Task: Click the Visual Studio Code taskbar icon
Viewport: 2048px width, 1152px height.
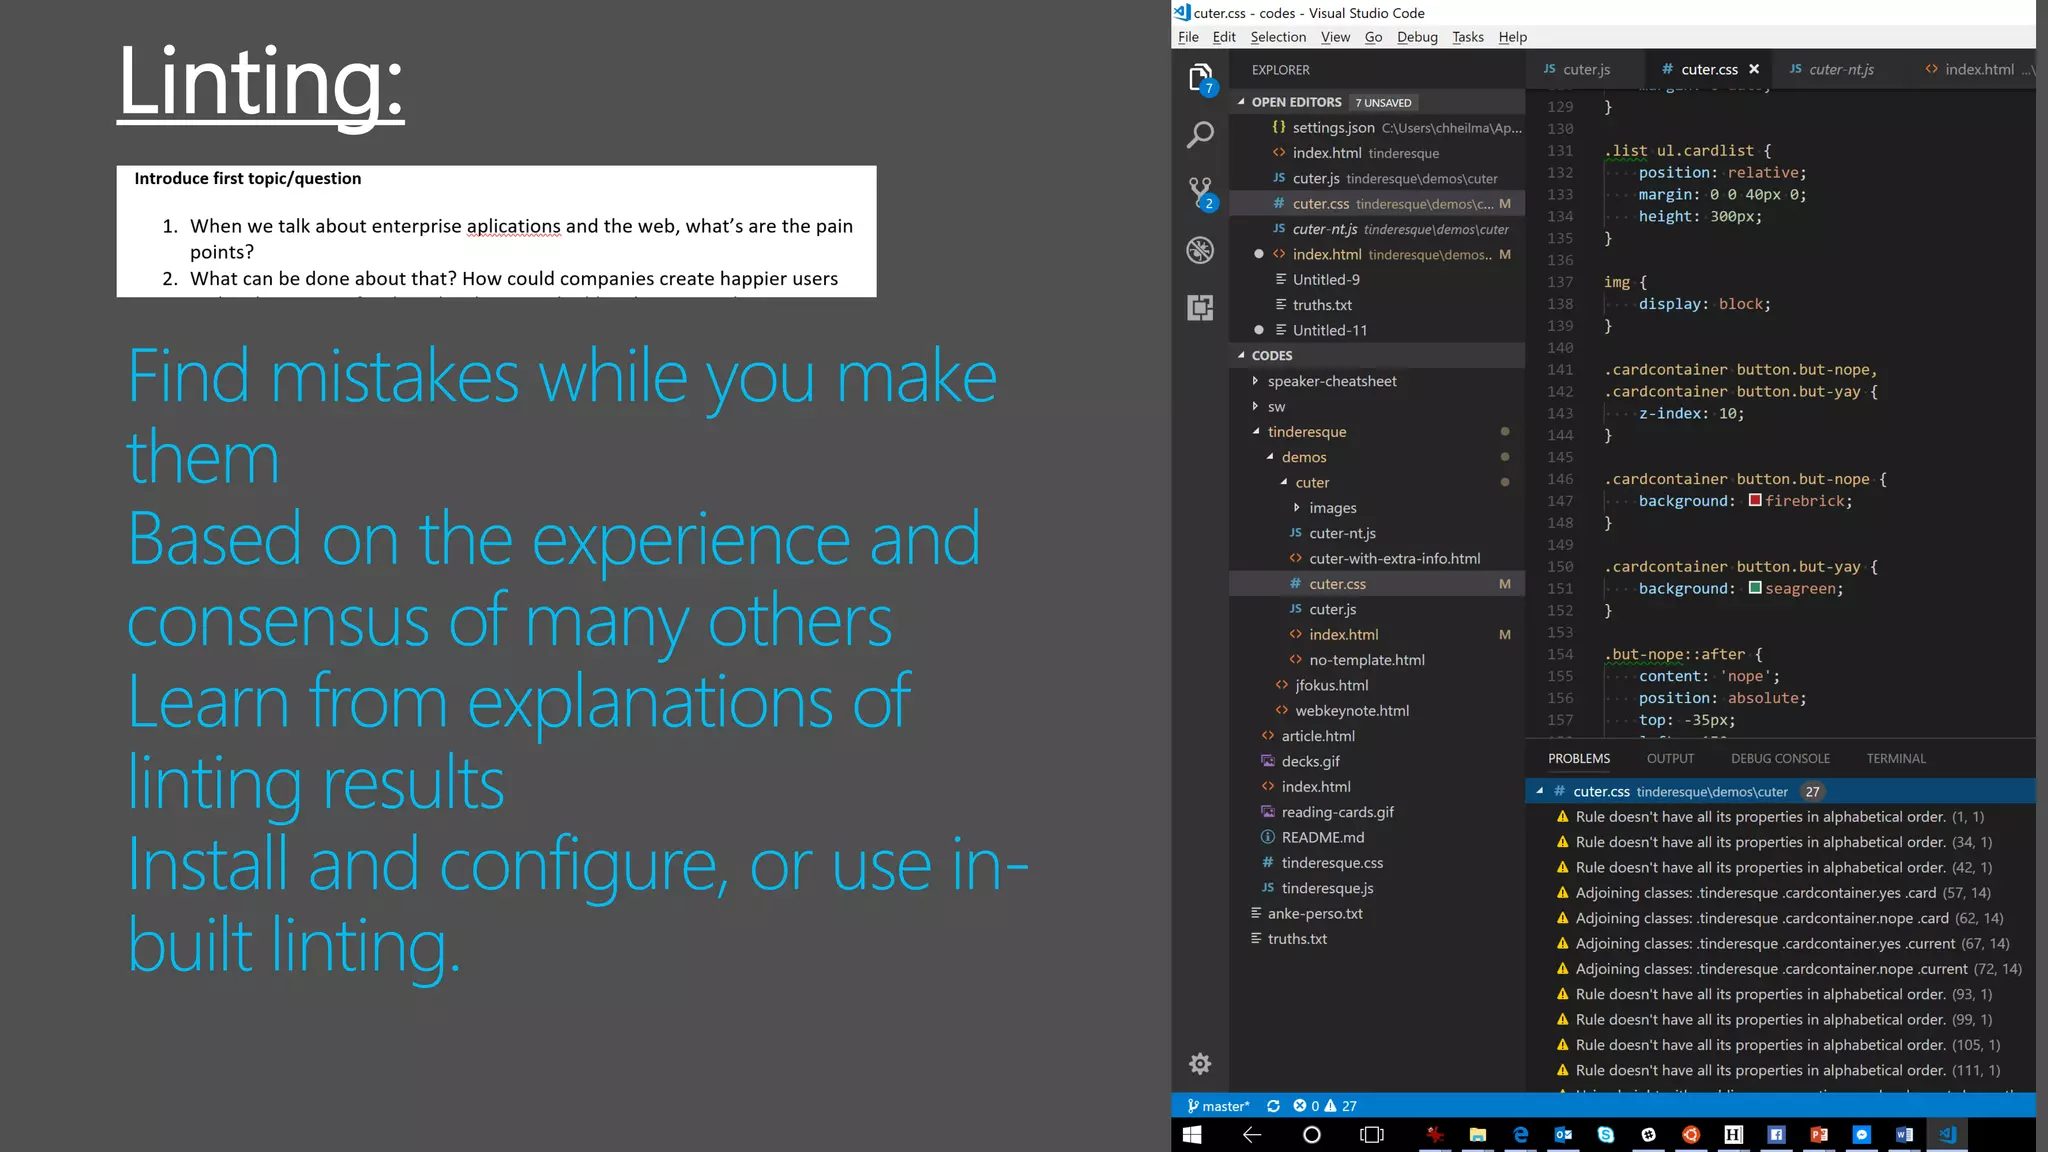Action: click(1947, 1135)
